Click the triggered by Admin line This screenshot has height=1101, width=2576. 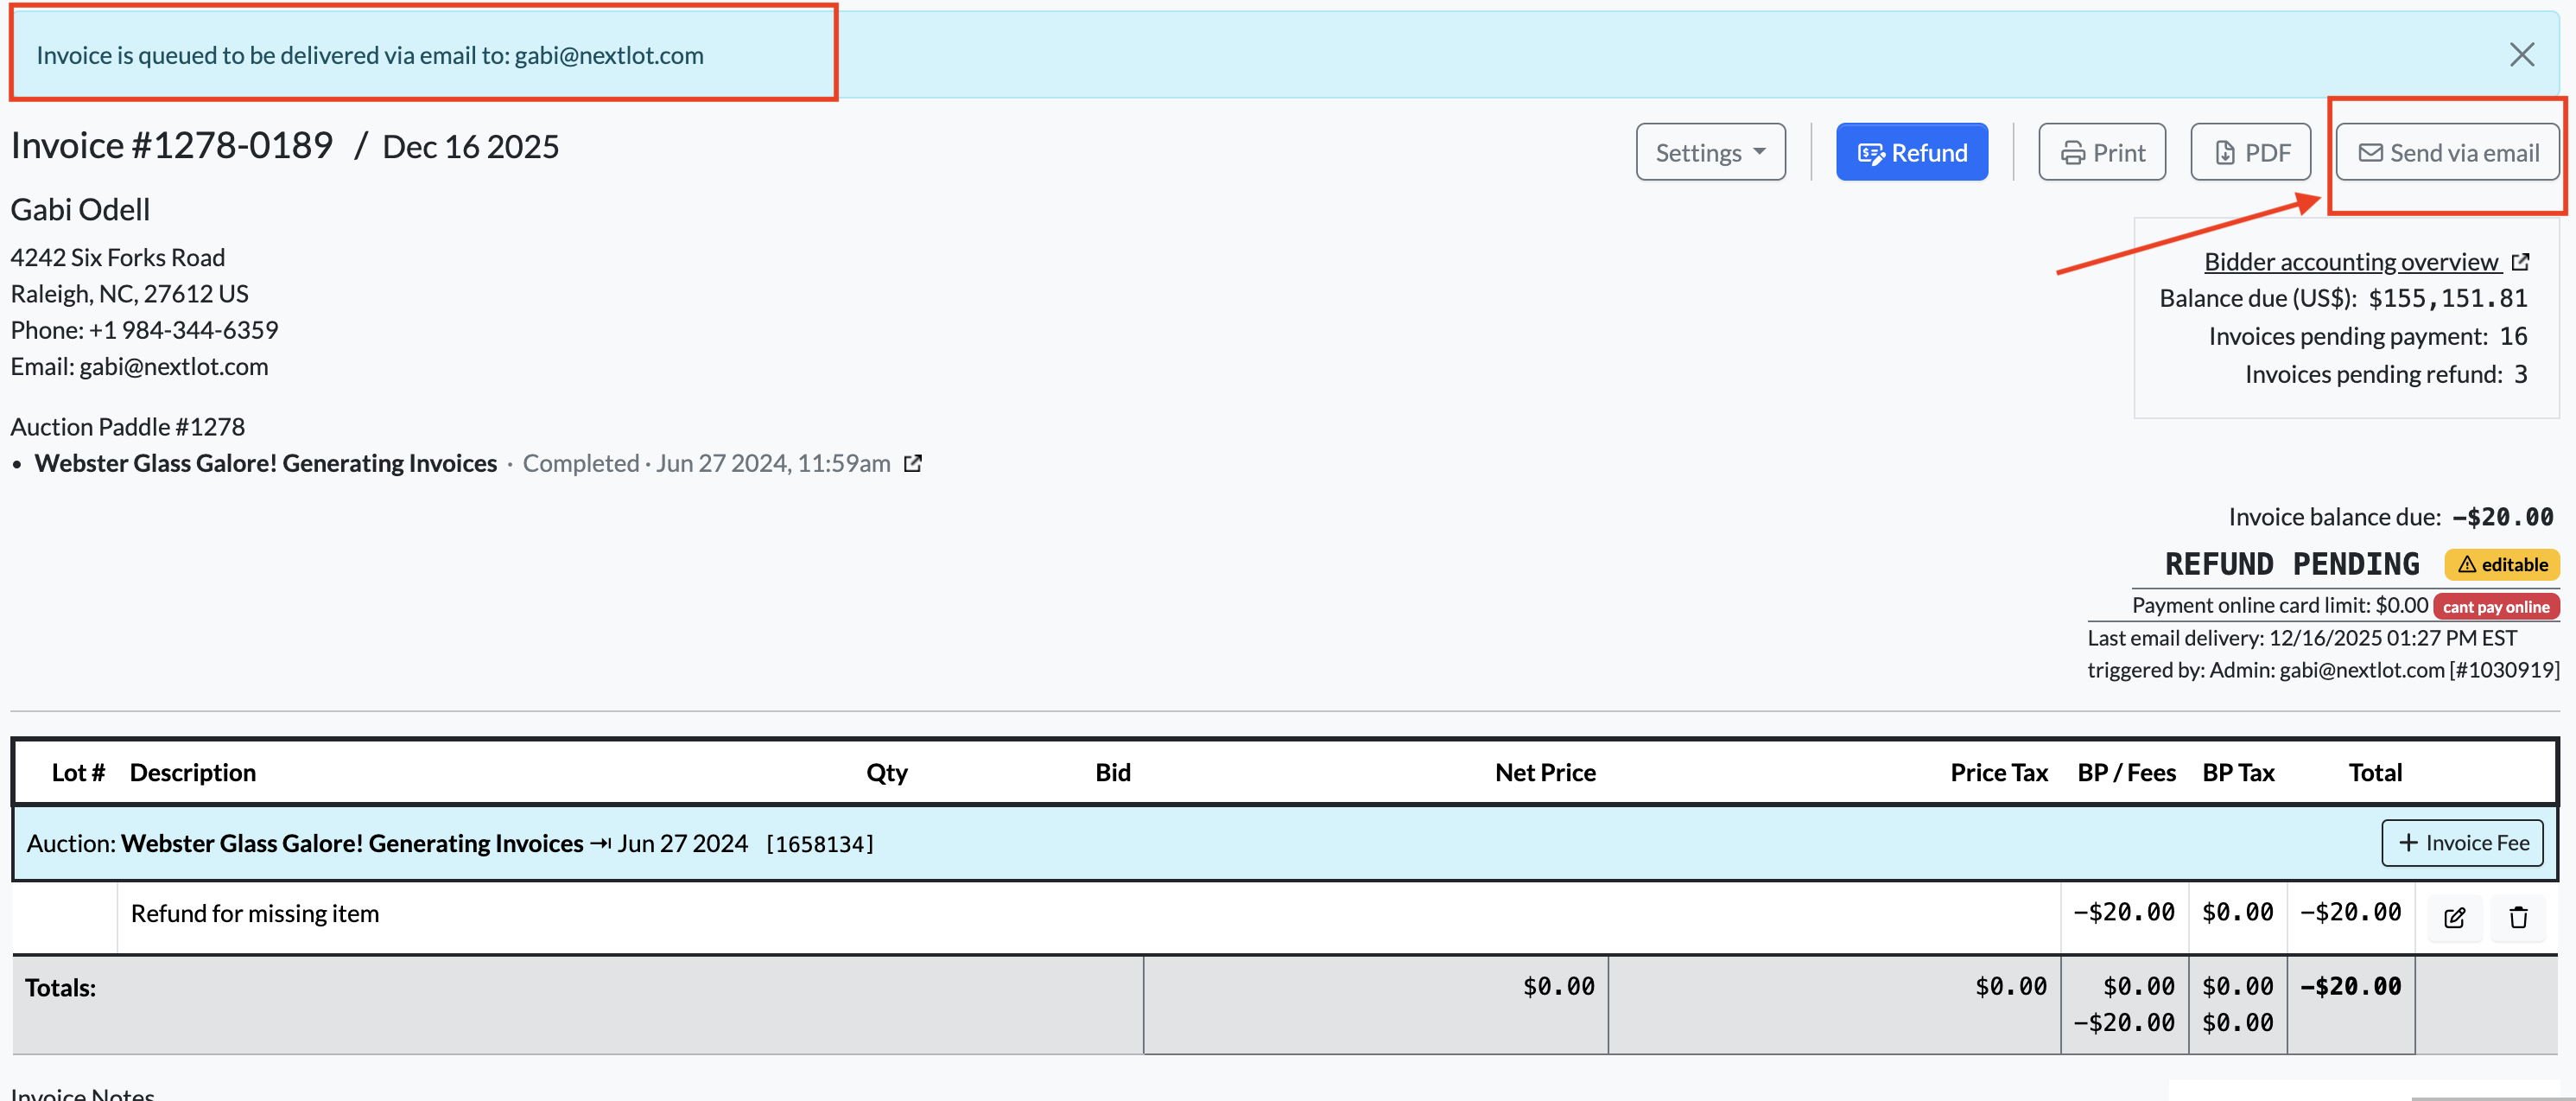pos(2324,670)
